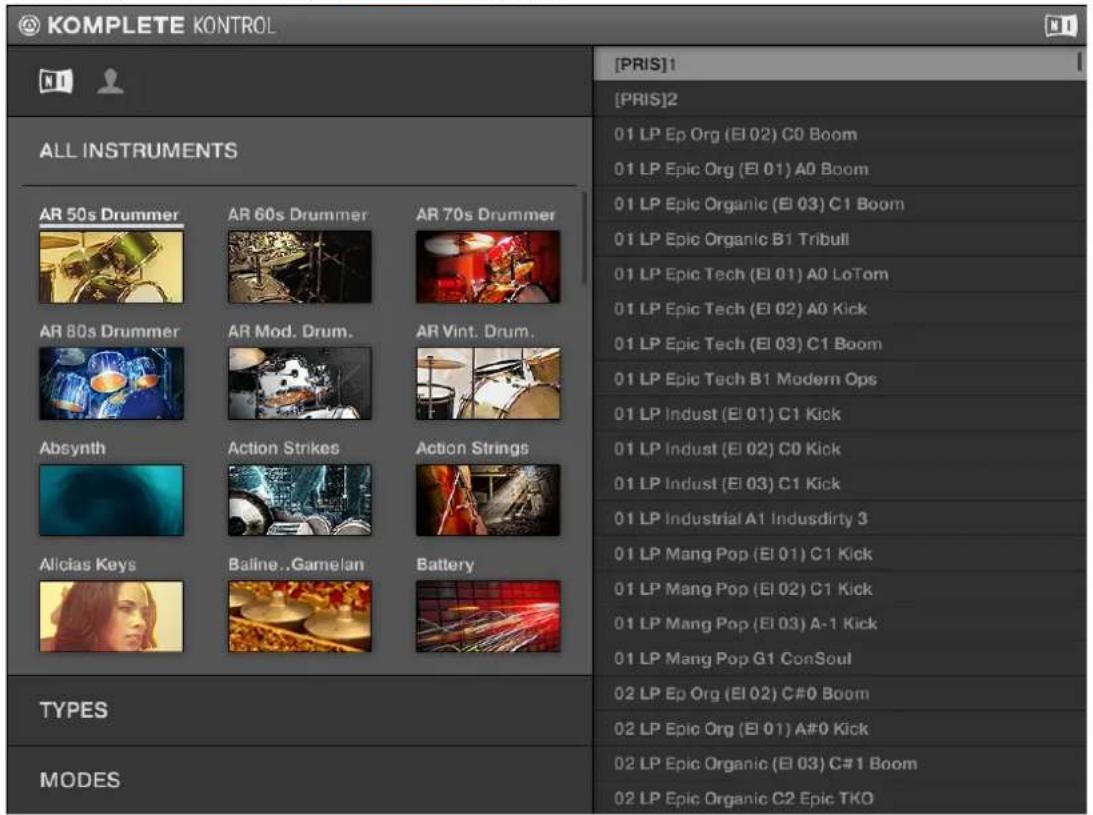The width and height of the screenshot is (1093, 815).
Task: Load 01 LP Epic Tech B1 Modern Ops
Action: tap(839, 379)
